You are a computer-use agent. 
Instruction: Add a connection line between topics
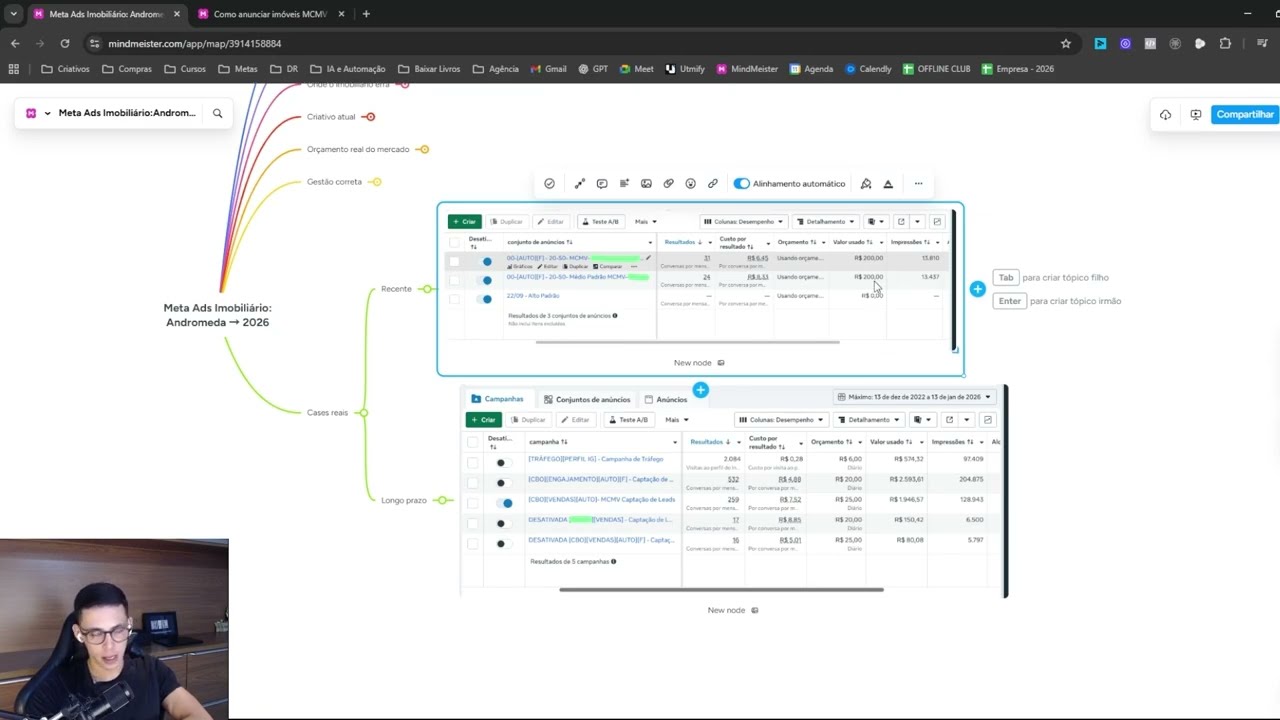[579, 184]
